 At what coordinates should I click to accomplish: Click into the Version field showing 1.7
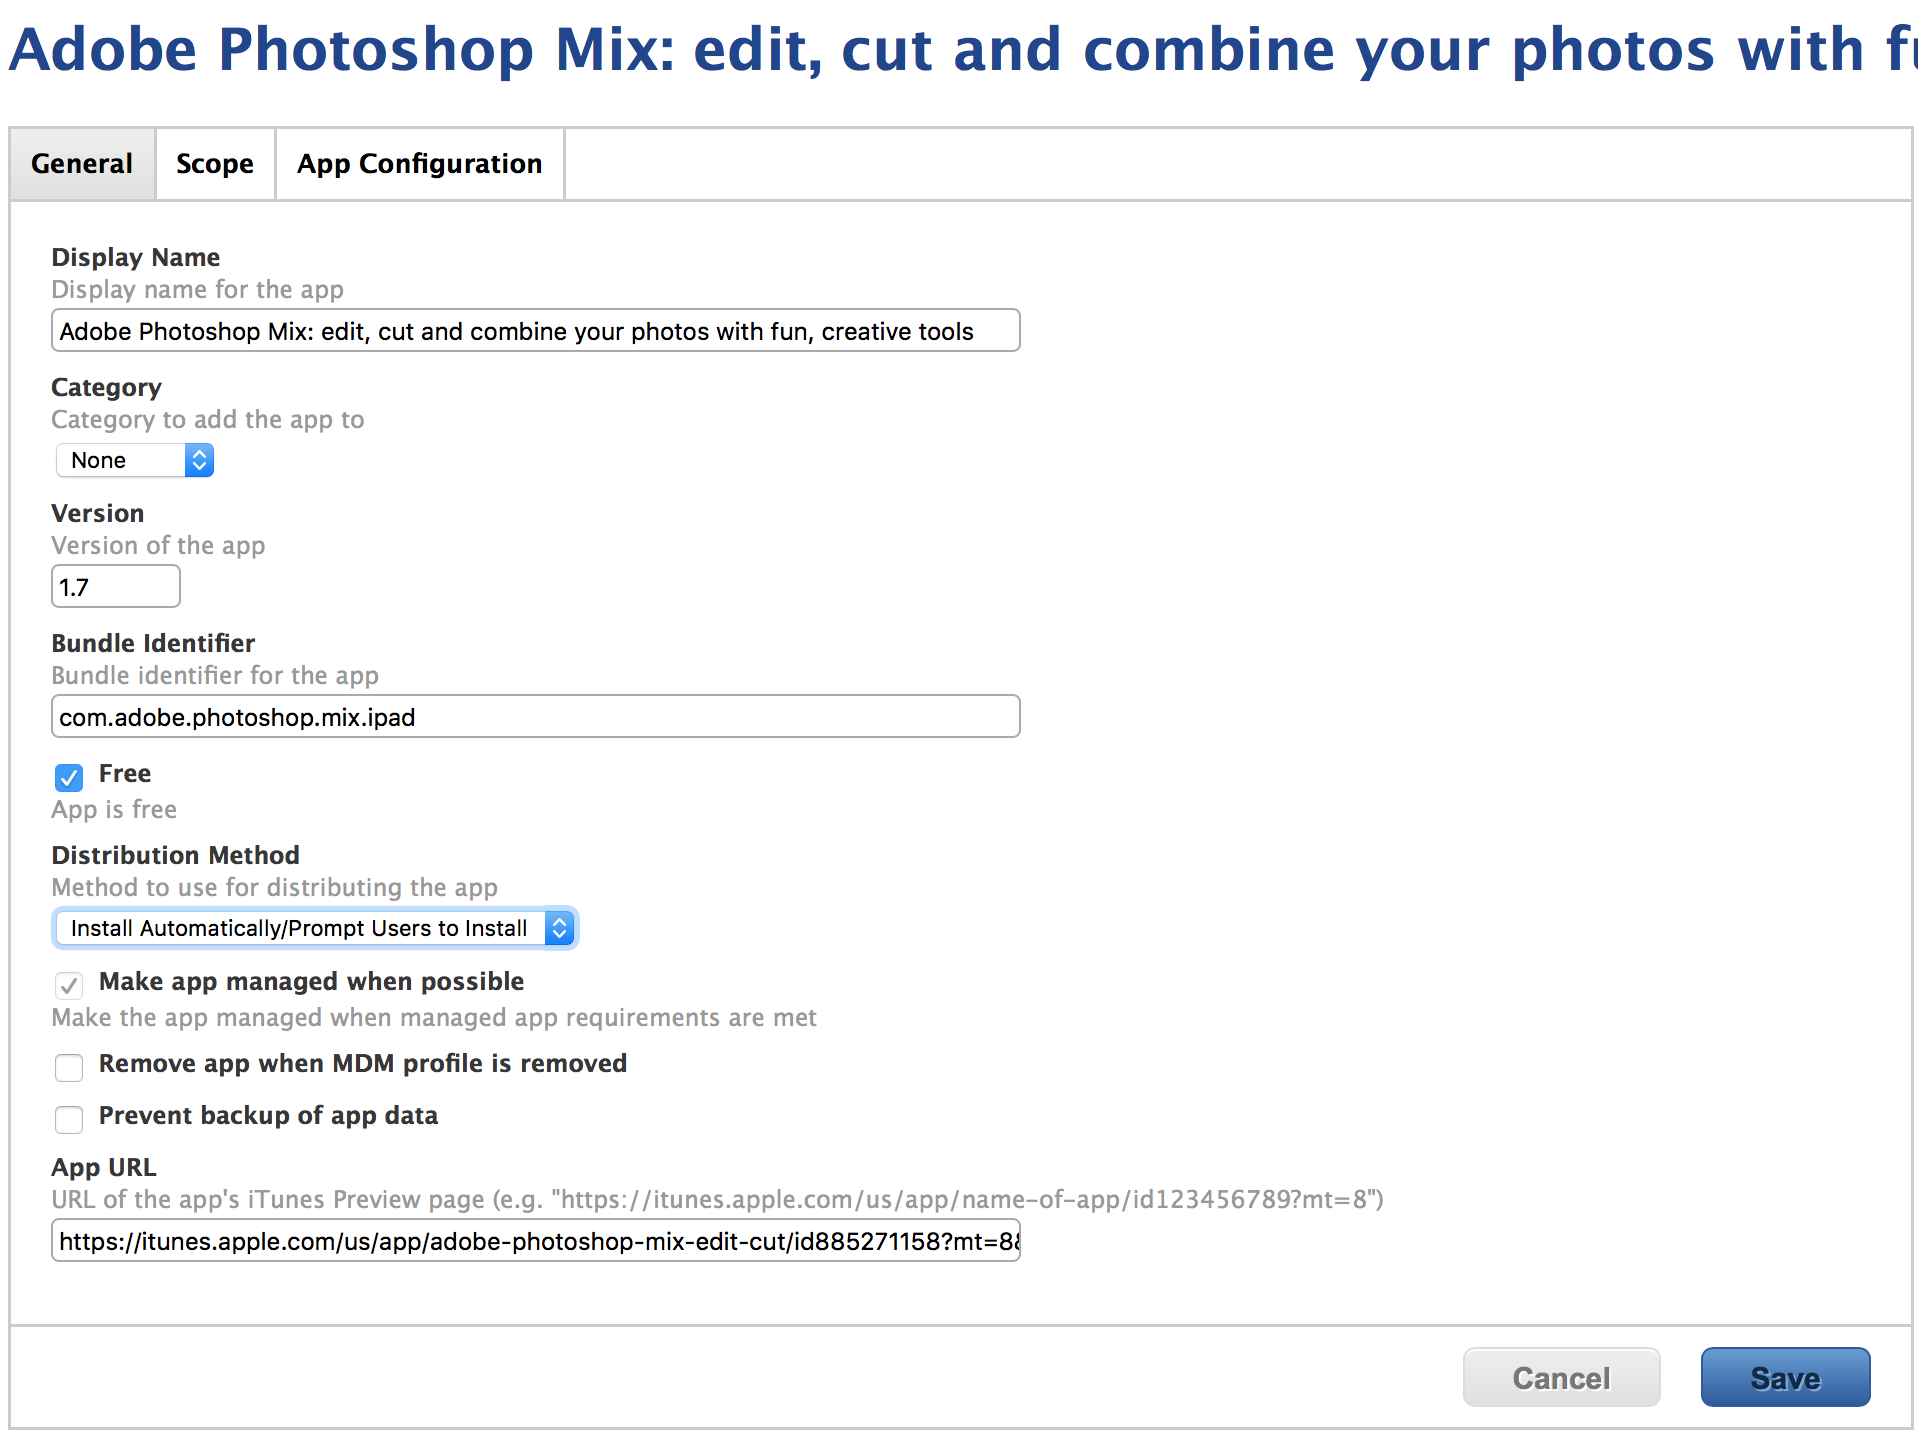[115, 587]
